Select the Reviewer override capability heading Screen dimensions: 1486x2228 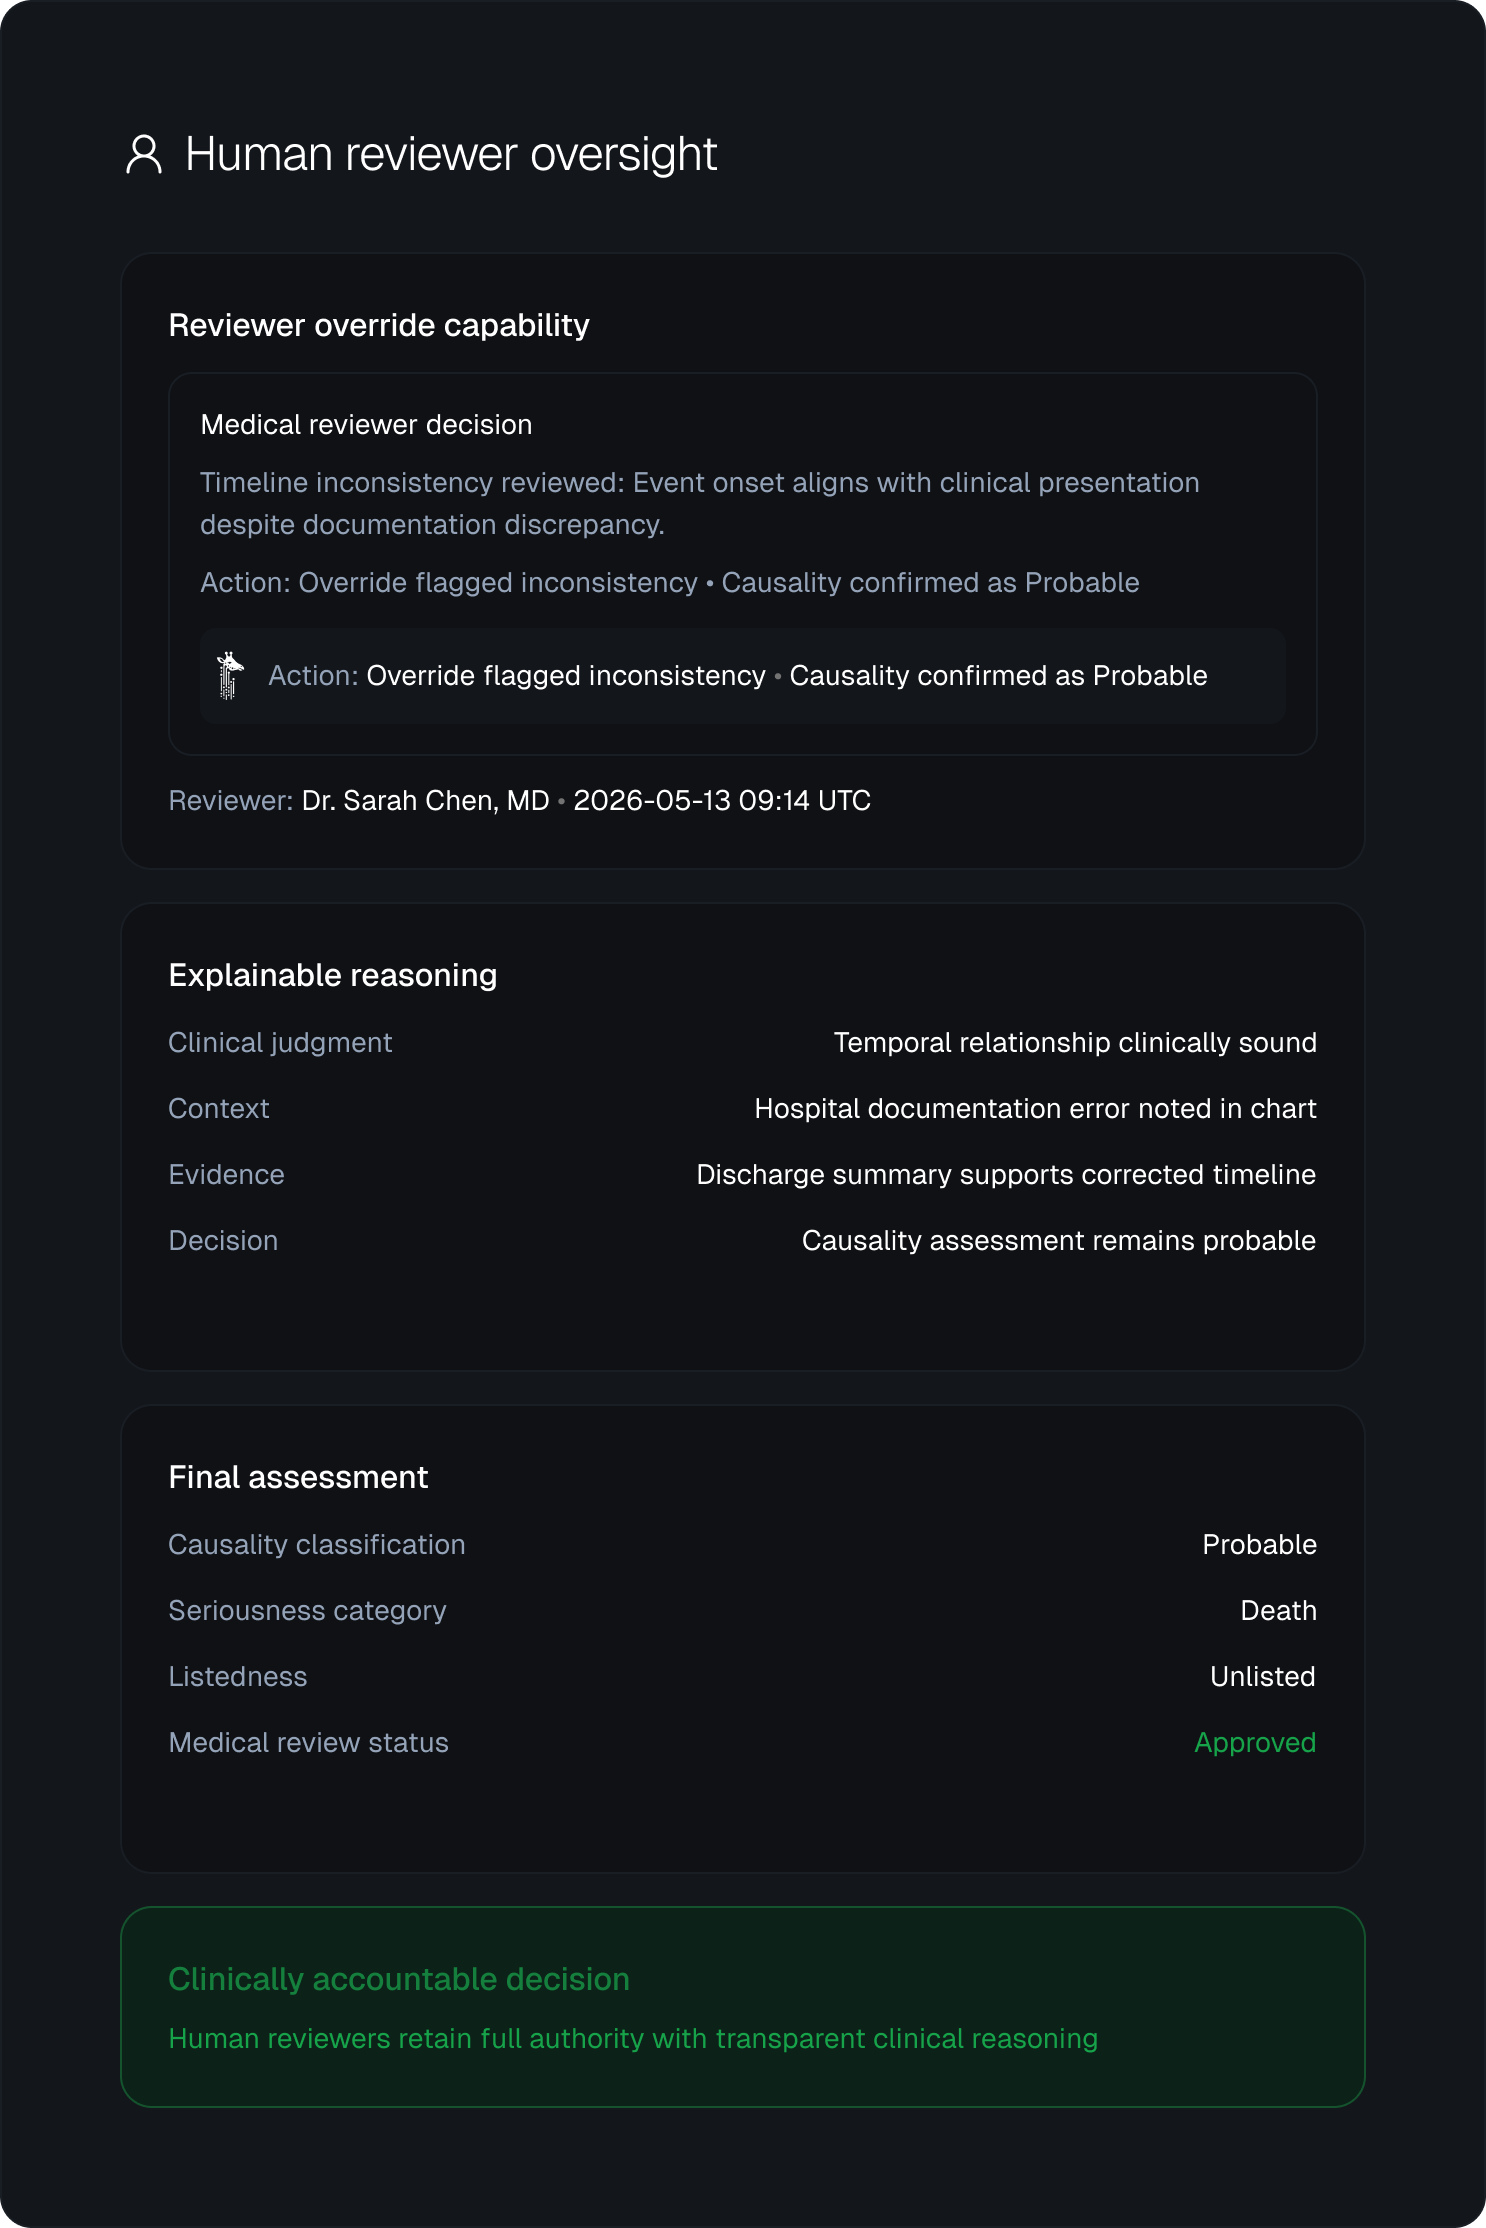[379, 326]
